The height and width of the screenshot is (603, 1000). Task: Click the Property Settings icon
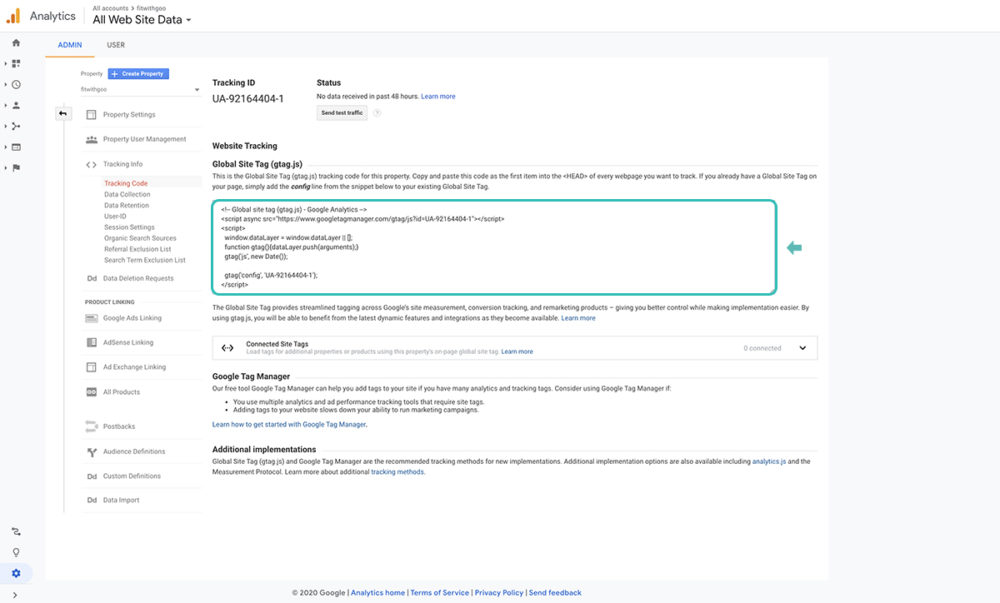click(91, 115)
